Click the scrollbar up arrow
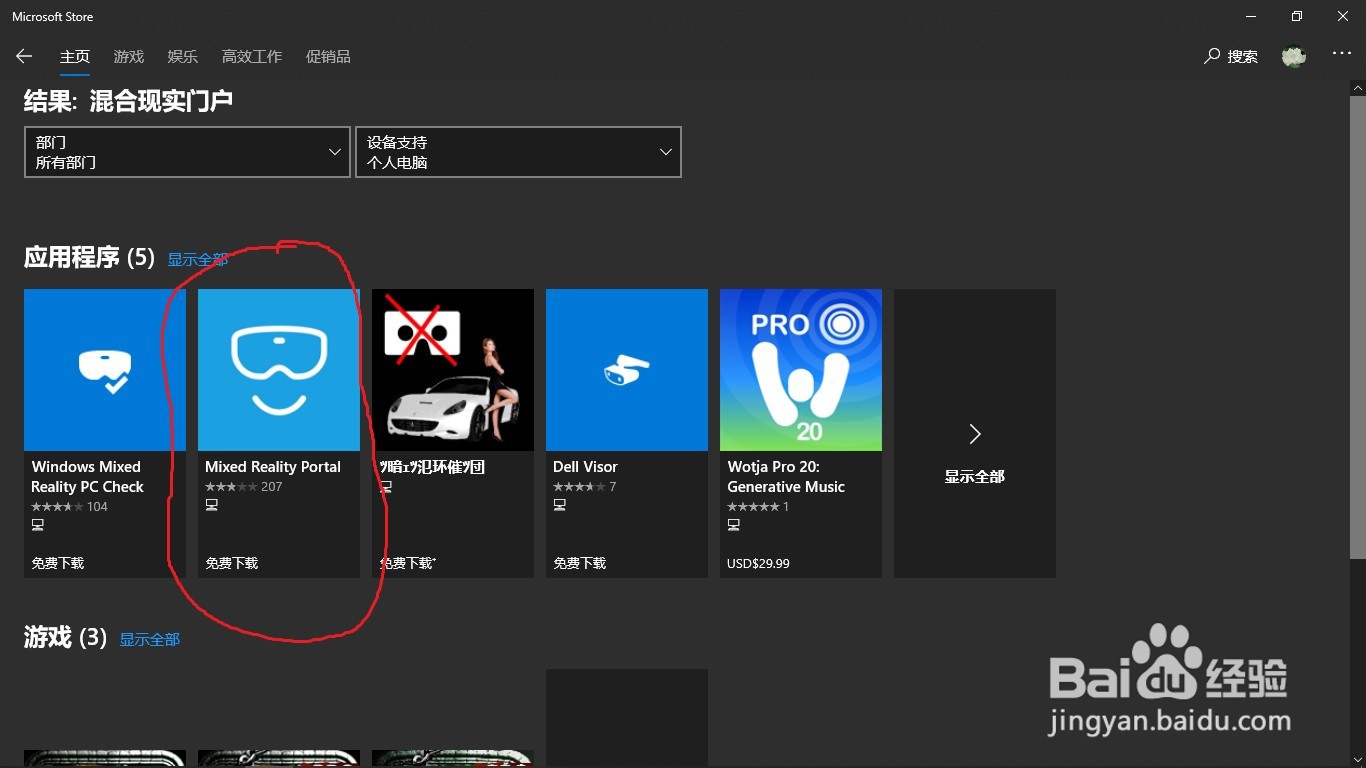 pyautogui.click(x=1357, y=88)
